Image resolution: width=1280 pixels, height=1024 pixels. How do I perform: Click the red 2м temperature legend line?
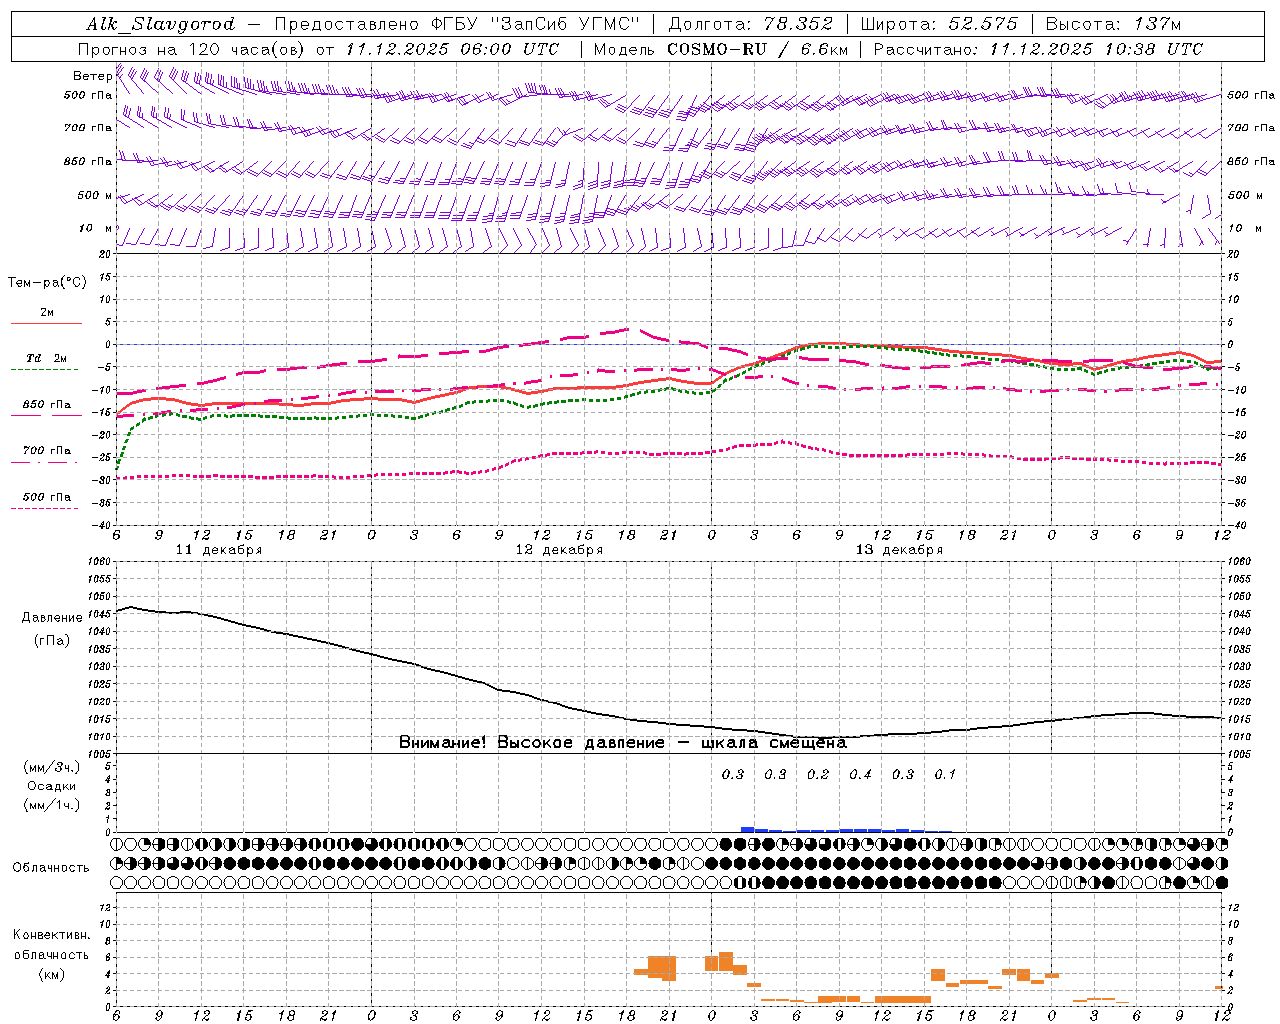tap(46, 323)
